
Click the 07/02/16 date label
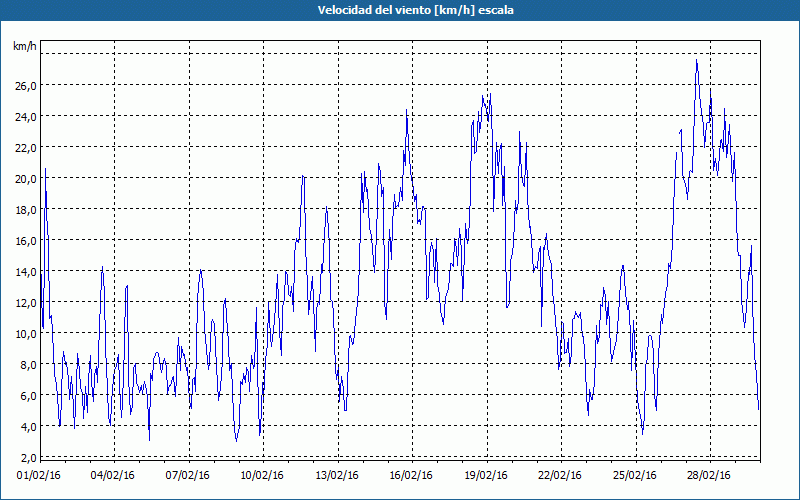coord(188,476)
